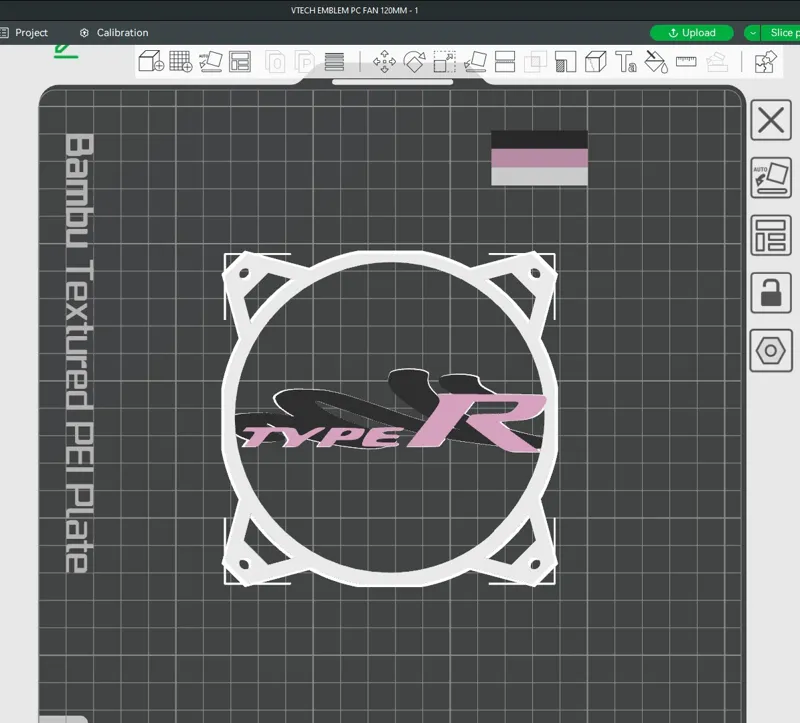
Task: Click the Split to objects icon
Action: (x=275, y=62)
